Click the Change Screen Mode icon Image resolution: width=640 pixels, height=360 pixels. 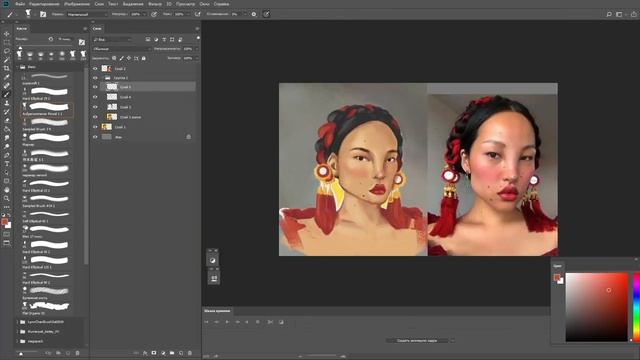(x=7, y=243)
